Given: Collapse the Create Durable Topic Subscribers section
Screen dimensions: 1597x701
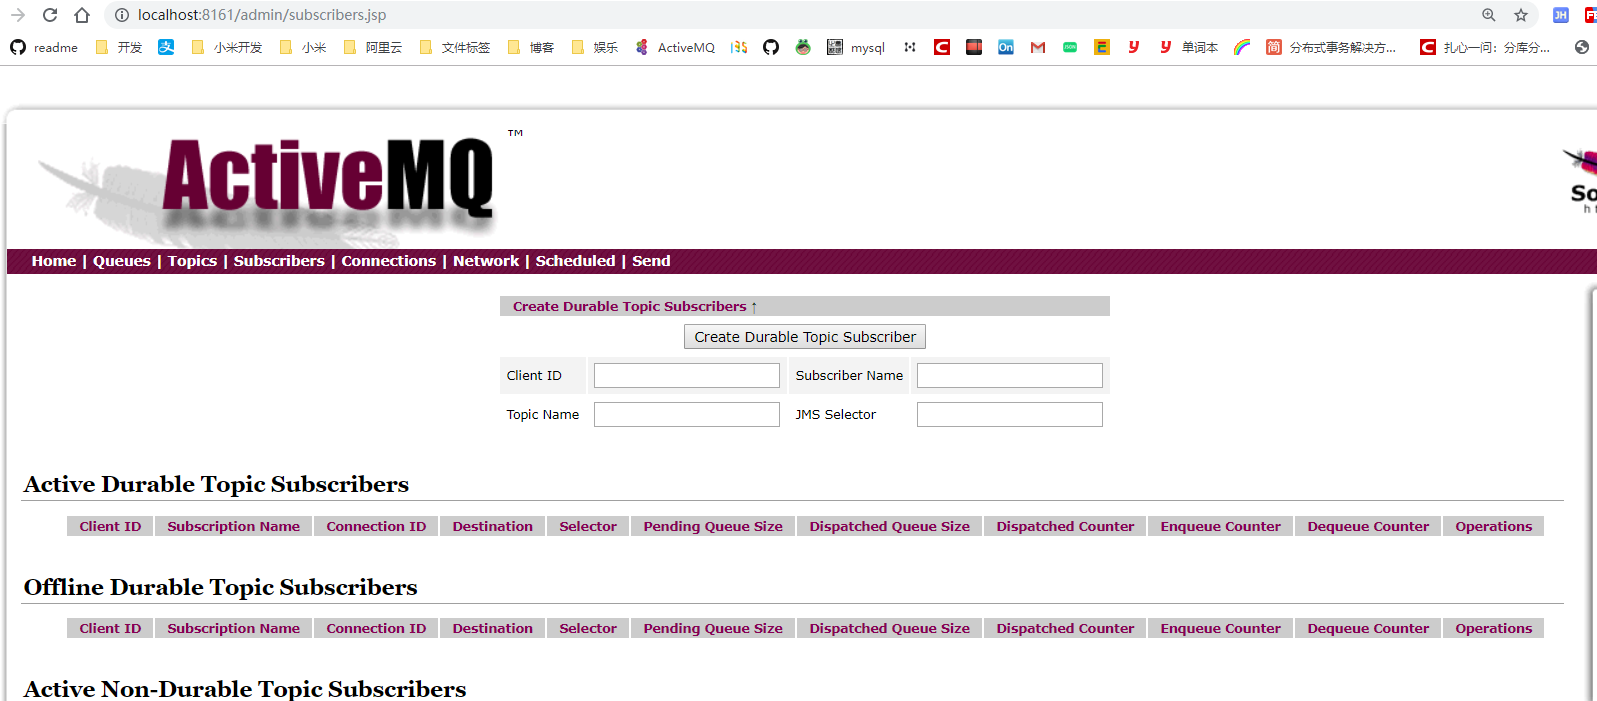Looking at the screenshot, I should click(635, 307).
